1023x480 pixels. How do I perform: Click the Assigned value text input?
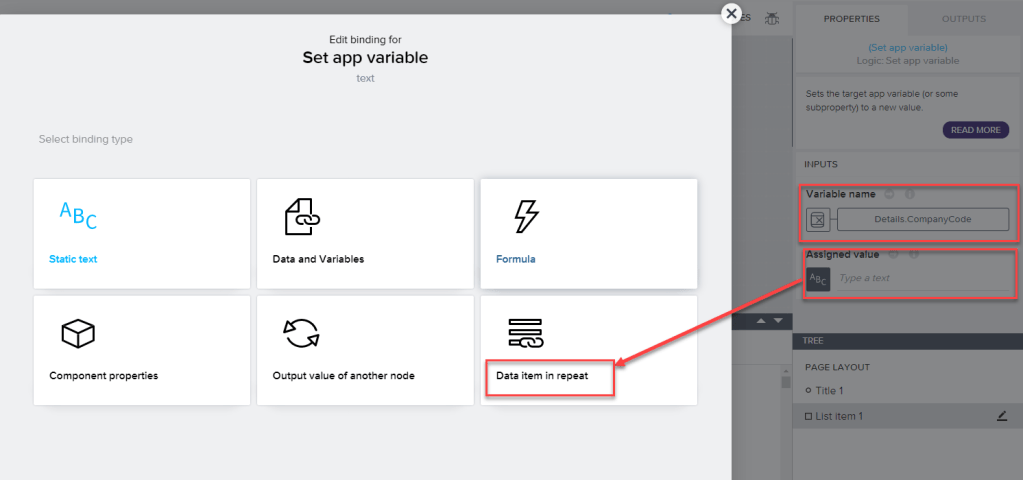click(920, 279)
